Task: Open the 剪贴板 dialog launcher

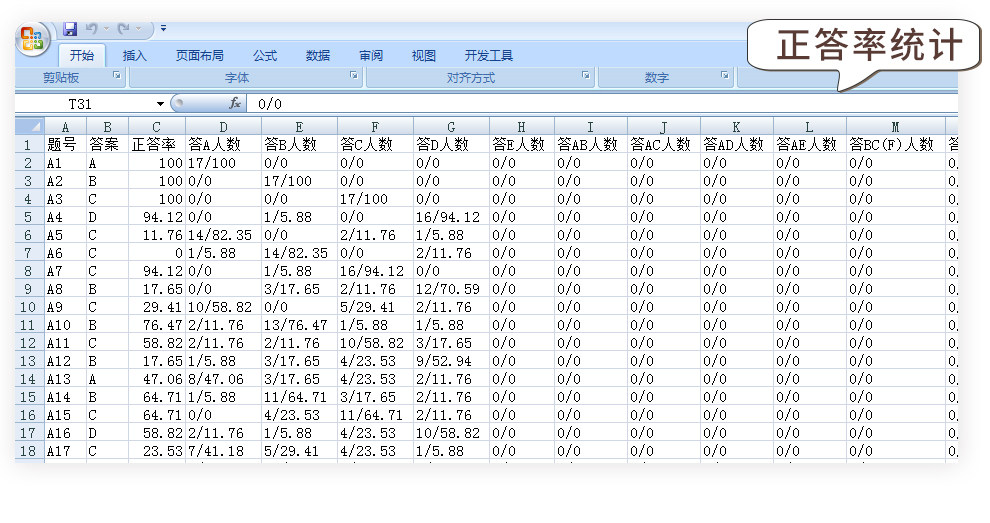Action: [117, 75]
